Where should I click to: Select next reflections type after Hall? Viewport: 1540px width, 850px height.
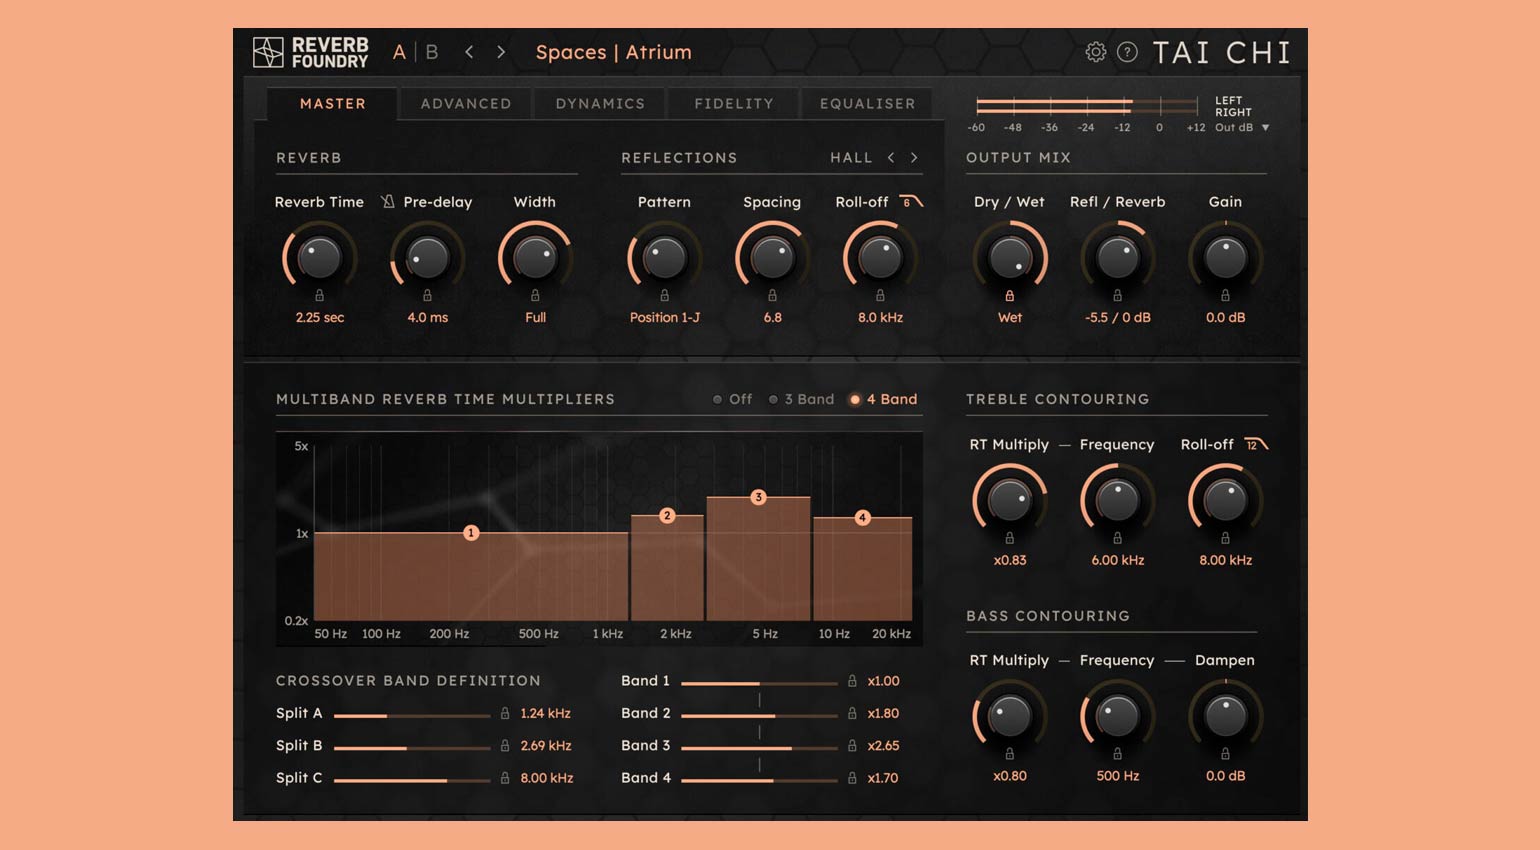[x=914, y=158]
